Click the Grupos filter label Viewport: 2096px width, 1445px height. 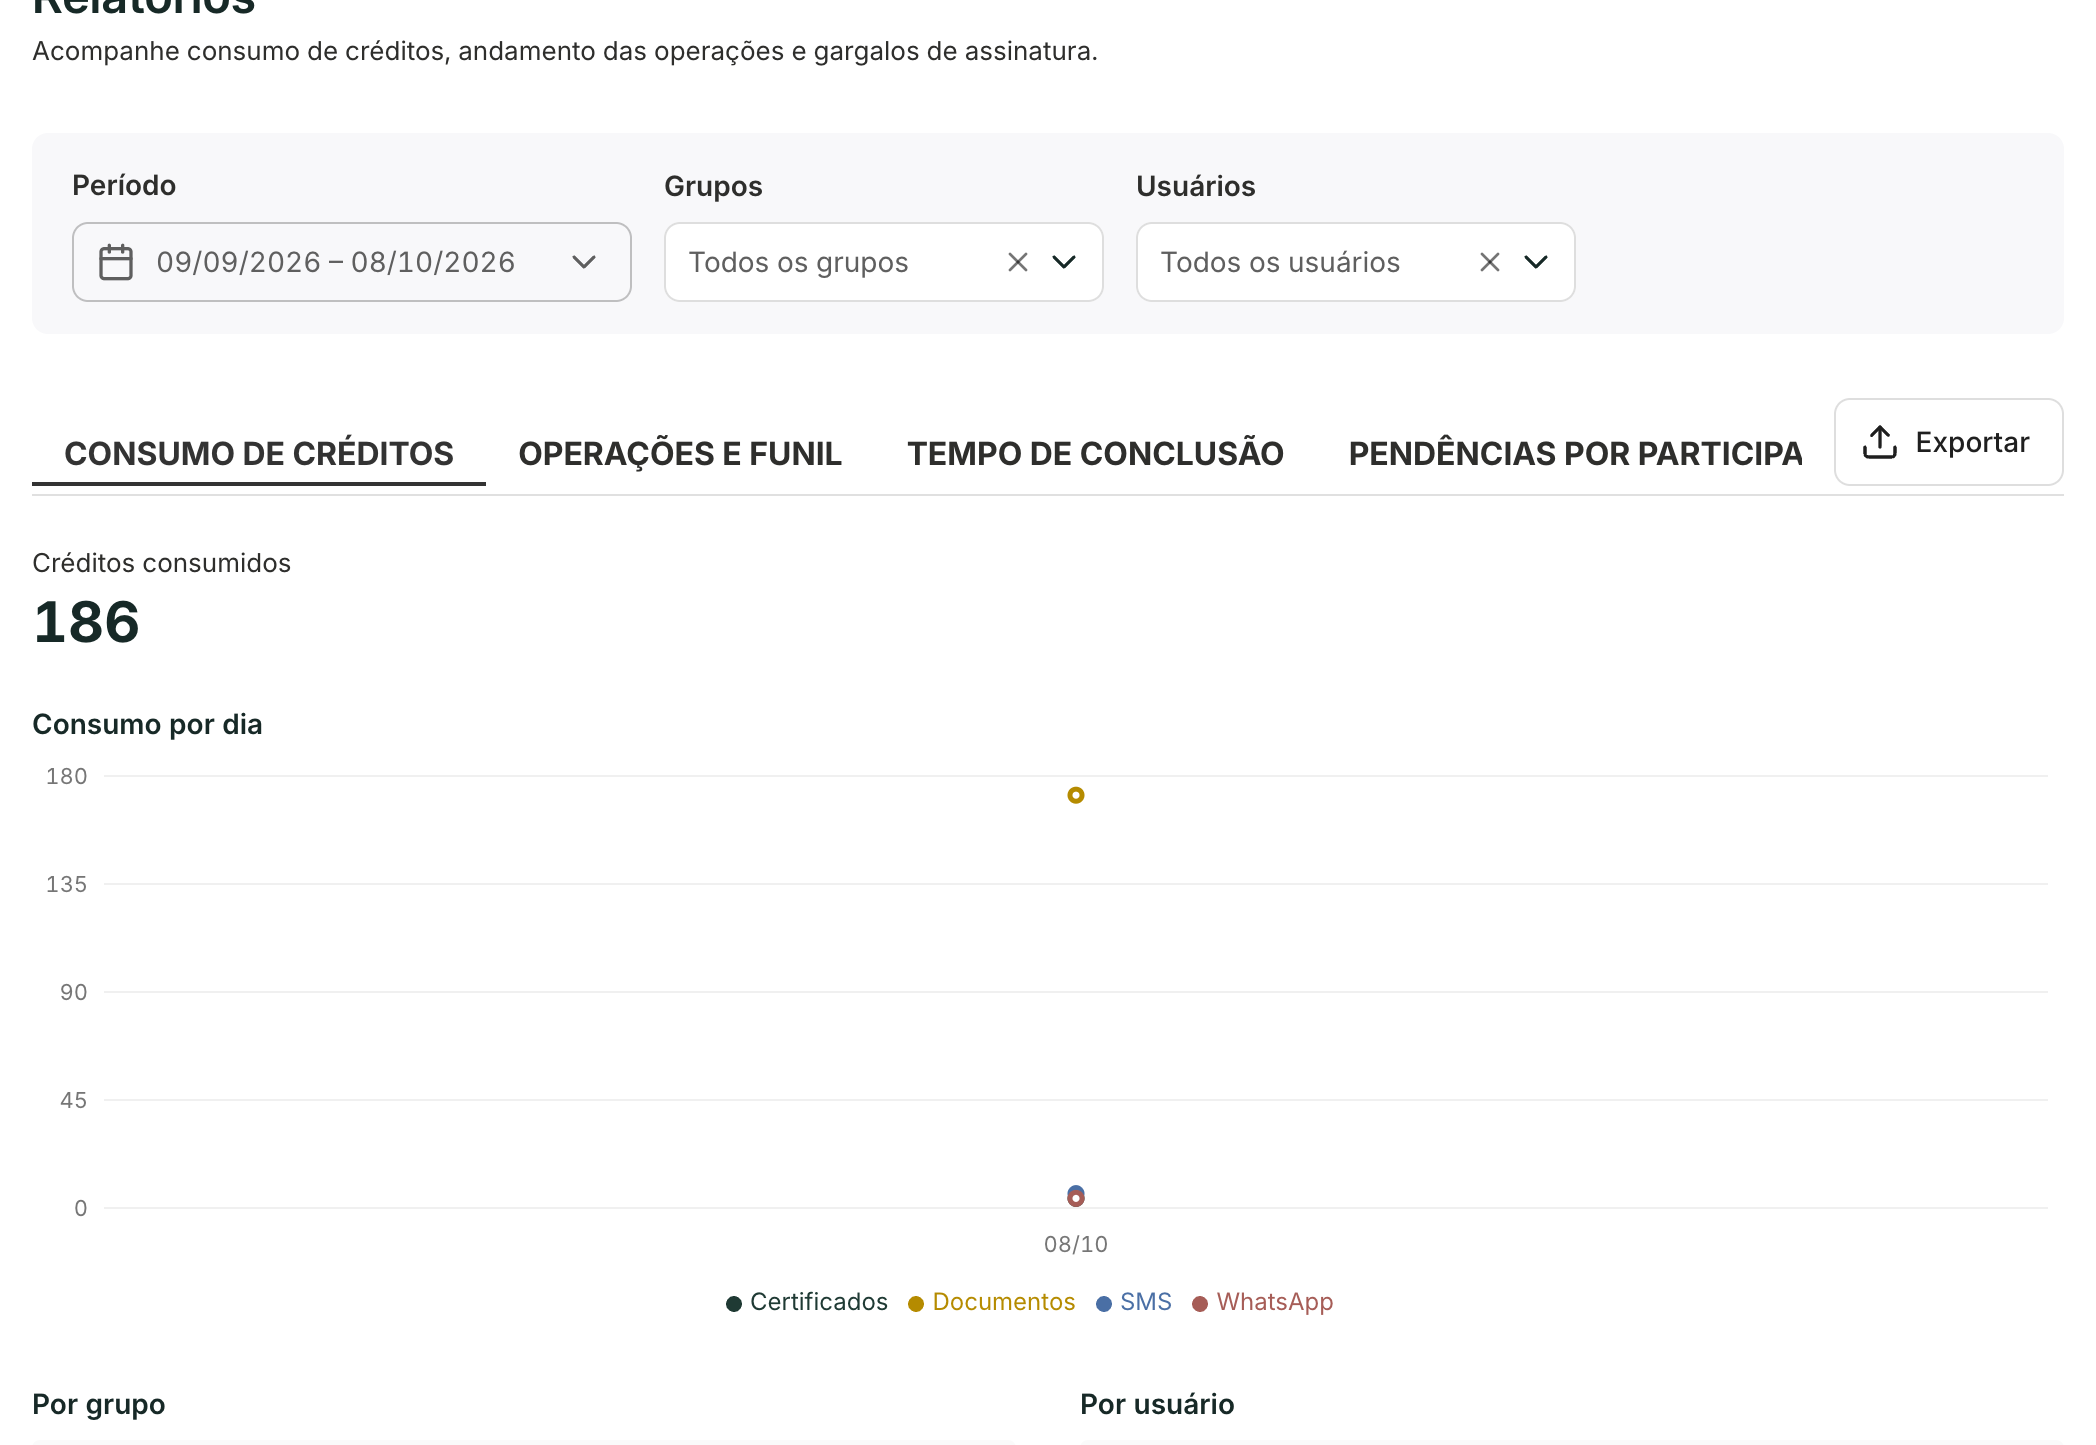713,186
